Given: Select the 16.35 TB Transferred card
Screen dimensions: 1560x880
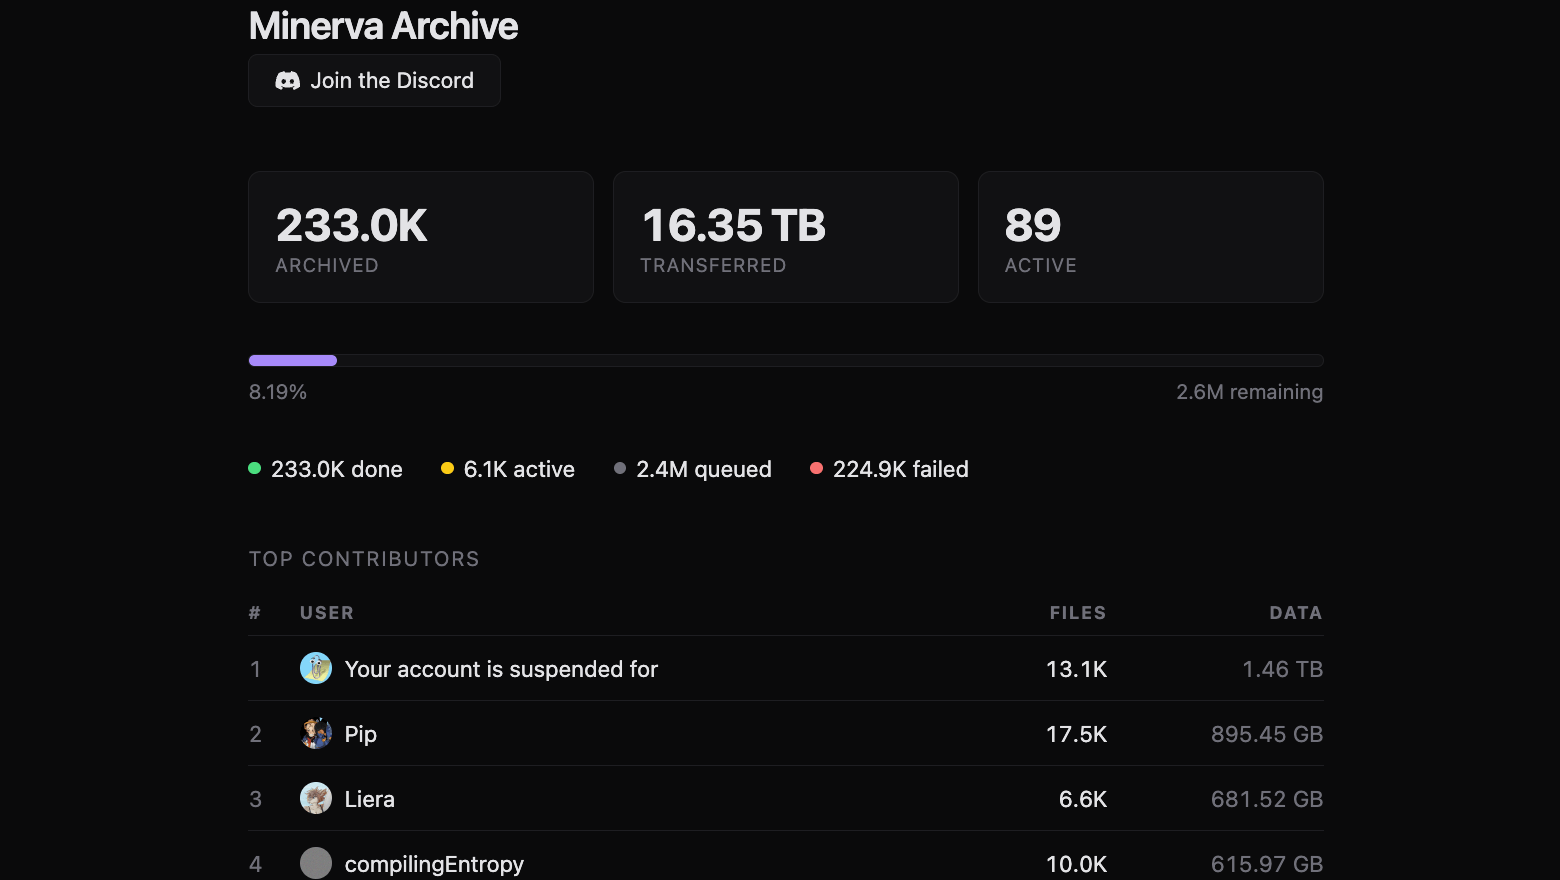Looking at the screenshot, I should (785, 237).
